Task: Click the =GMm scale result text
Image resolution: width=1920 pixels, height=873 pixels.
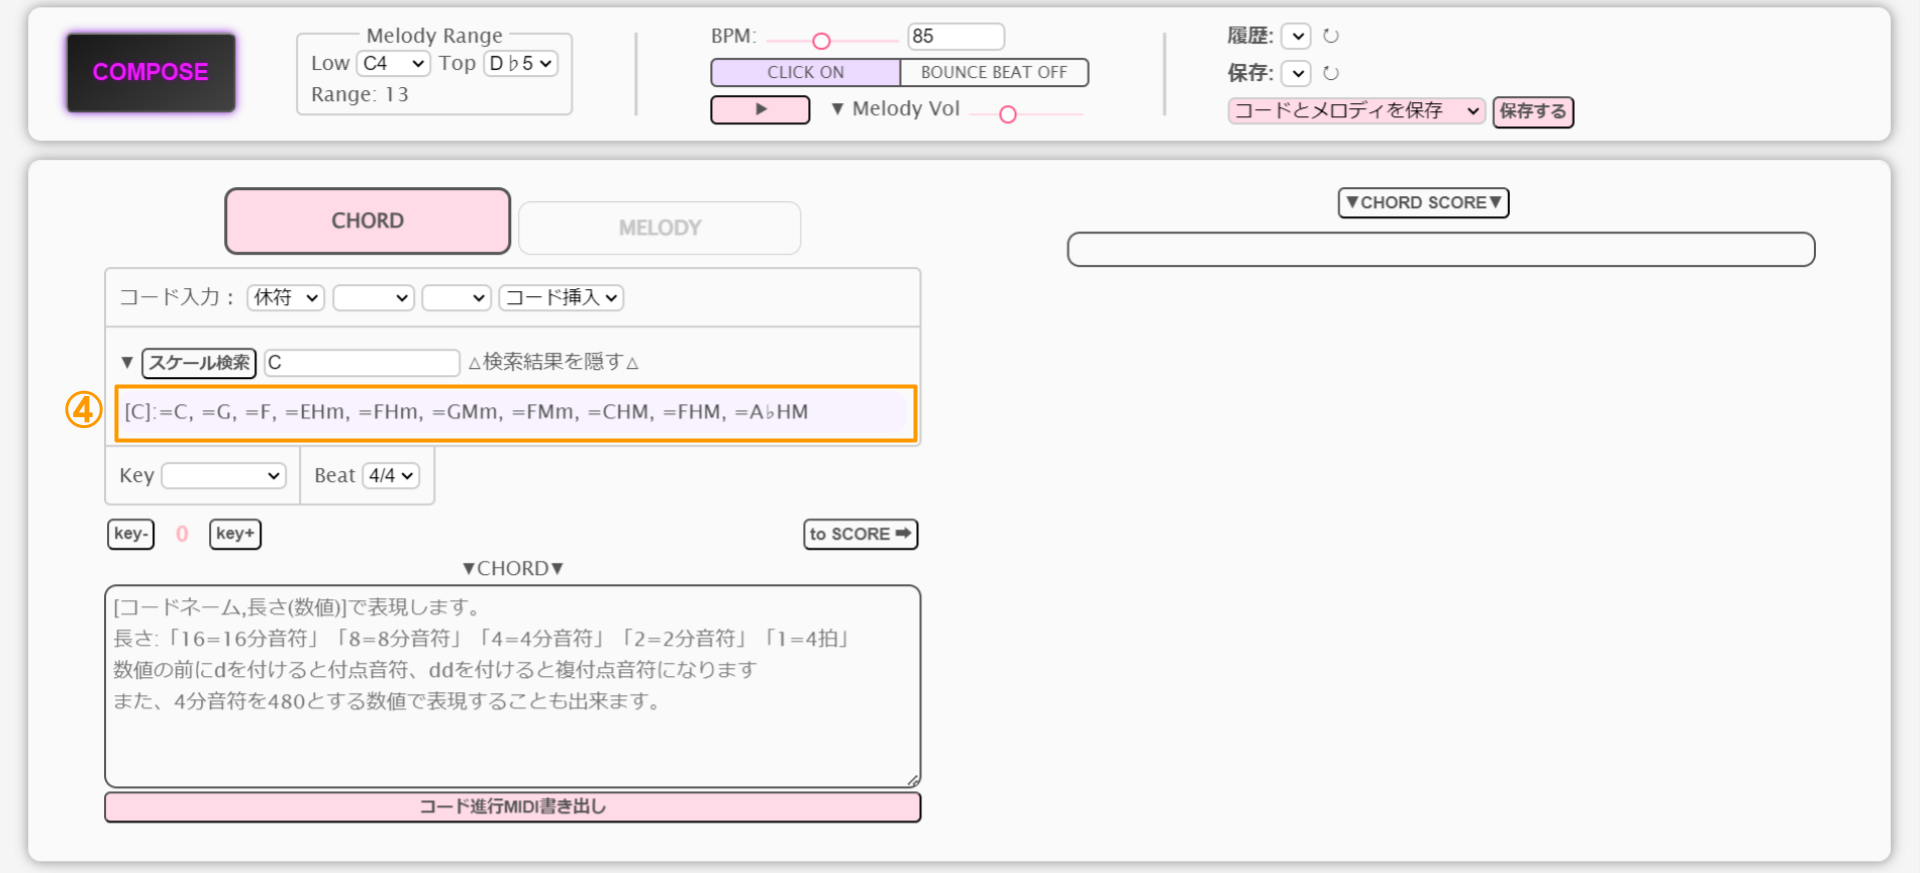Action: click(x=466, y=412)
